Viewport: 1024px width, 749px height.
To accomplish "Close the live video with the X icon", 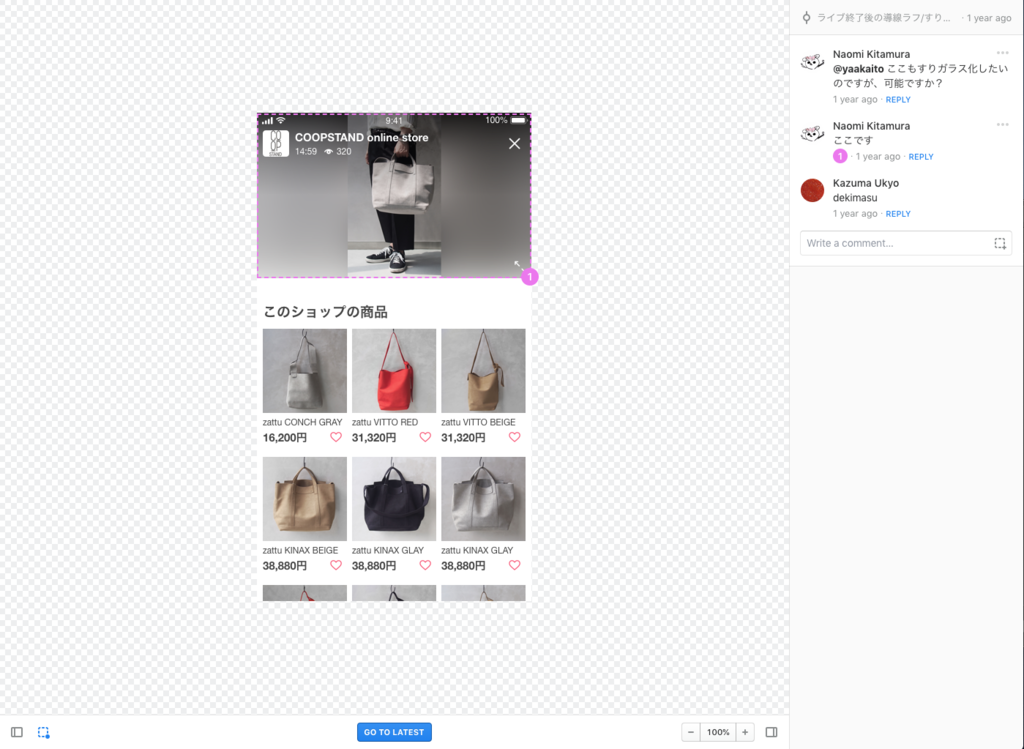I will tap(515, 144).
